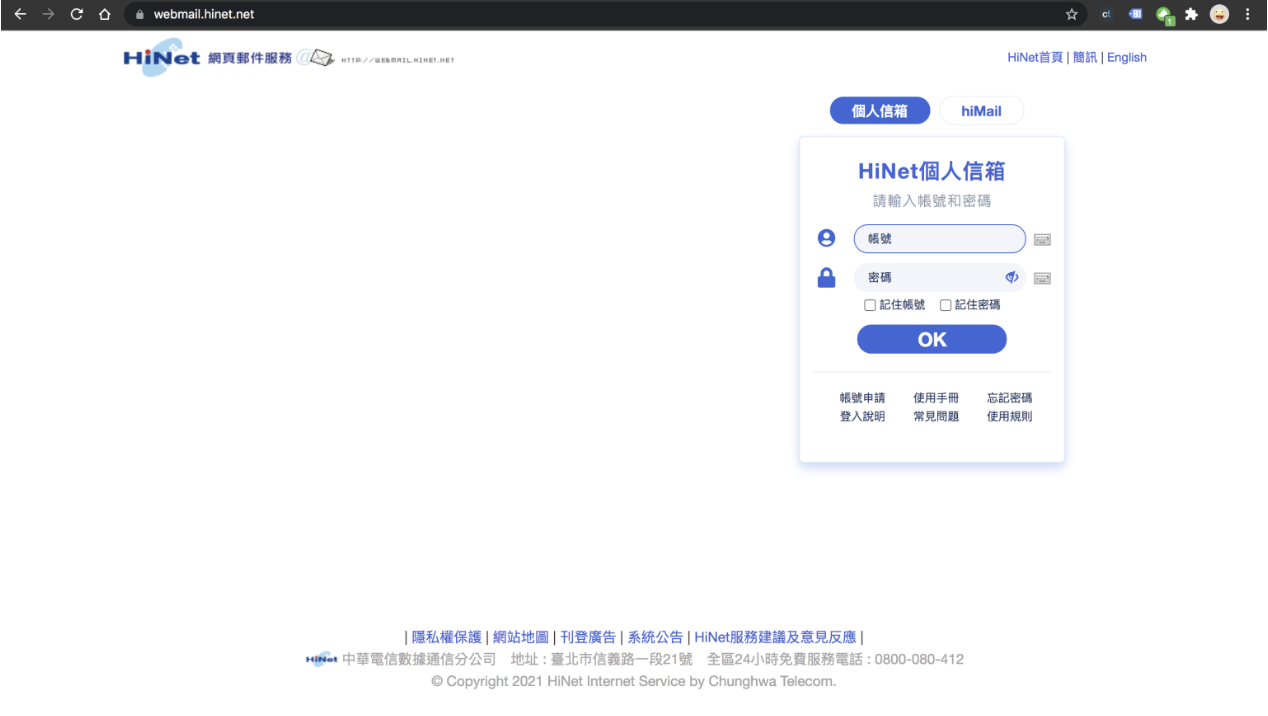The width and height of the screenshot is (1268, 716).
Task: Click 忘記密碼 link
Action: (1010, 398)
